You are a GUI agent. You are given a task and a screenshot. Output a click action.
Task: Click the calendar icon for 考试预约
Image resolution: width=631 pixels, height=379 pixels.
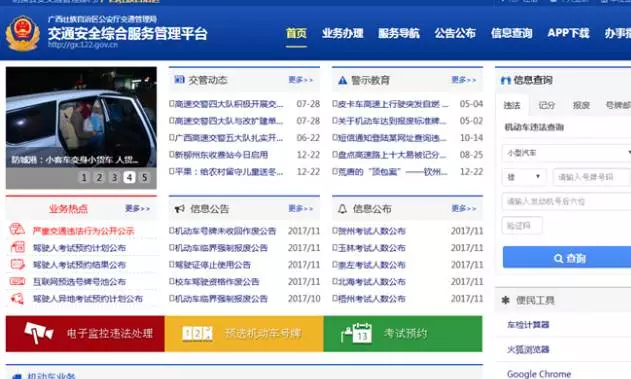click(x=357, y=333)
